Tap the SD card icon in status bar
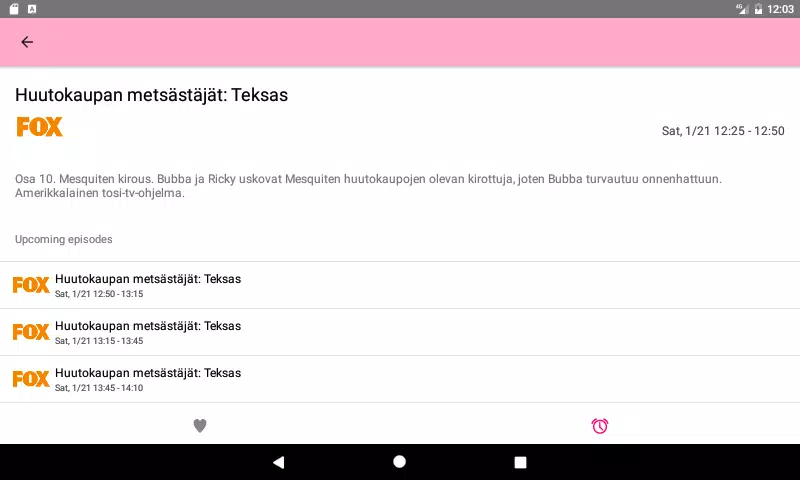The image size is (800, 480). 14,9
